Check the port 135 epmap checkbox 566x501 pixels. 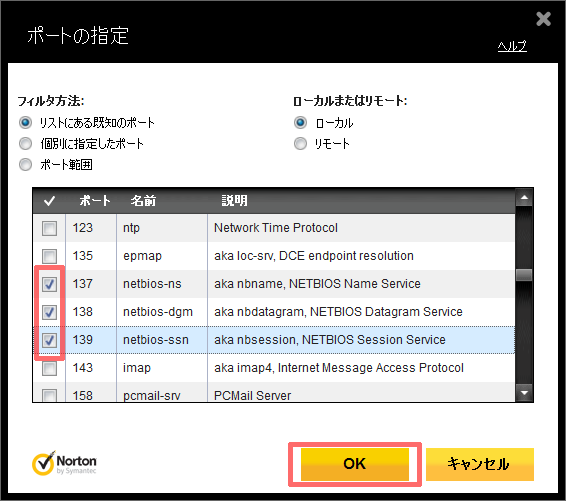(x=49, y=256)
